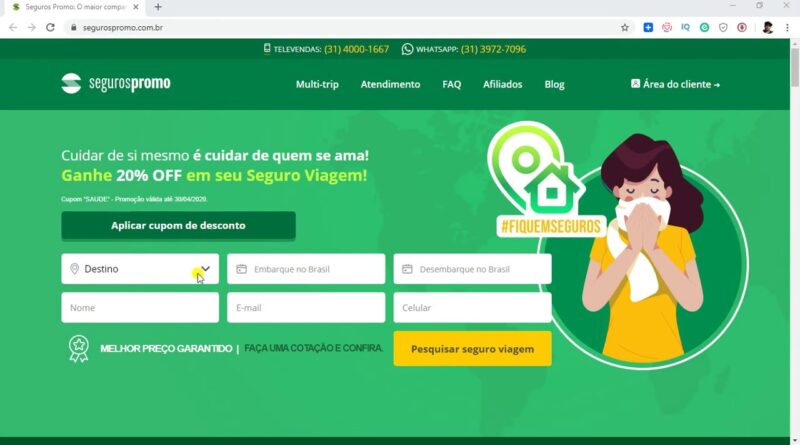The width and height of the screenshot is (800, 445).
Task: Click Aplicar cupom de desconto button
Action: [x=178, y=226]
